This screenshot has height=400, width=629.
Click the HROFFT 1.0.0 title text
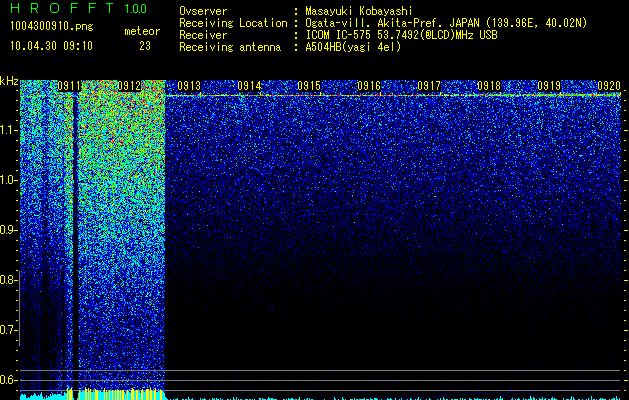pyautogui.click(x=78, y=8)
